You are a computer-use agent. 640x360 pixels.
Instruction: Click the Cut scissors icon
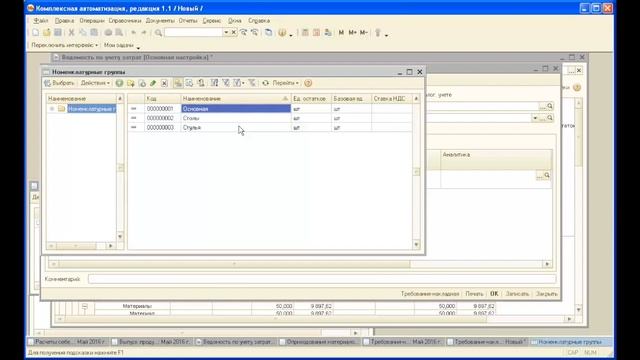[x=71, y=32]
